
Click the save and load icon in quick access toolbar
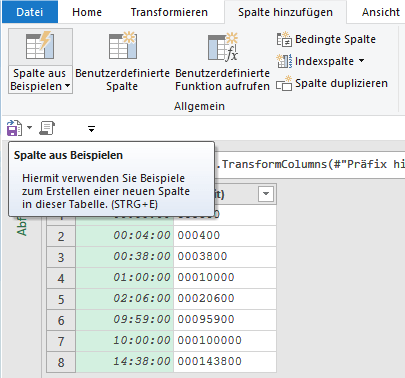click(14, 128)
